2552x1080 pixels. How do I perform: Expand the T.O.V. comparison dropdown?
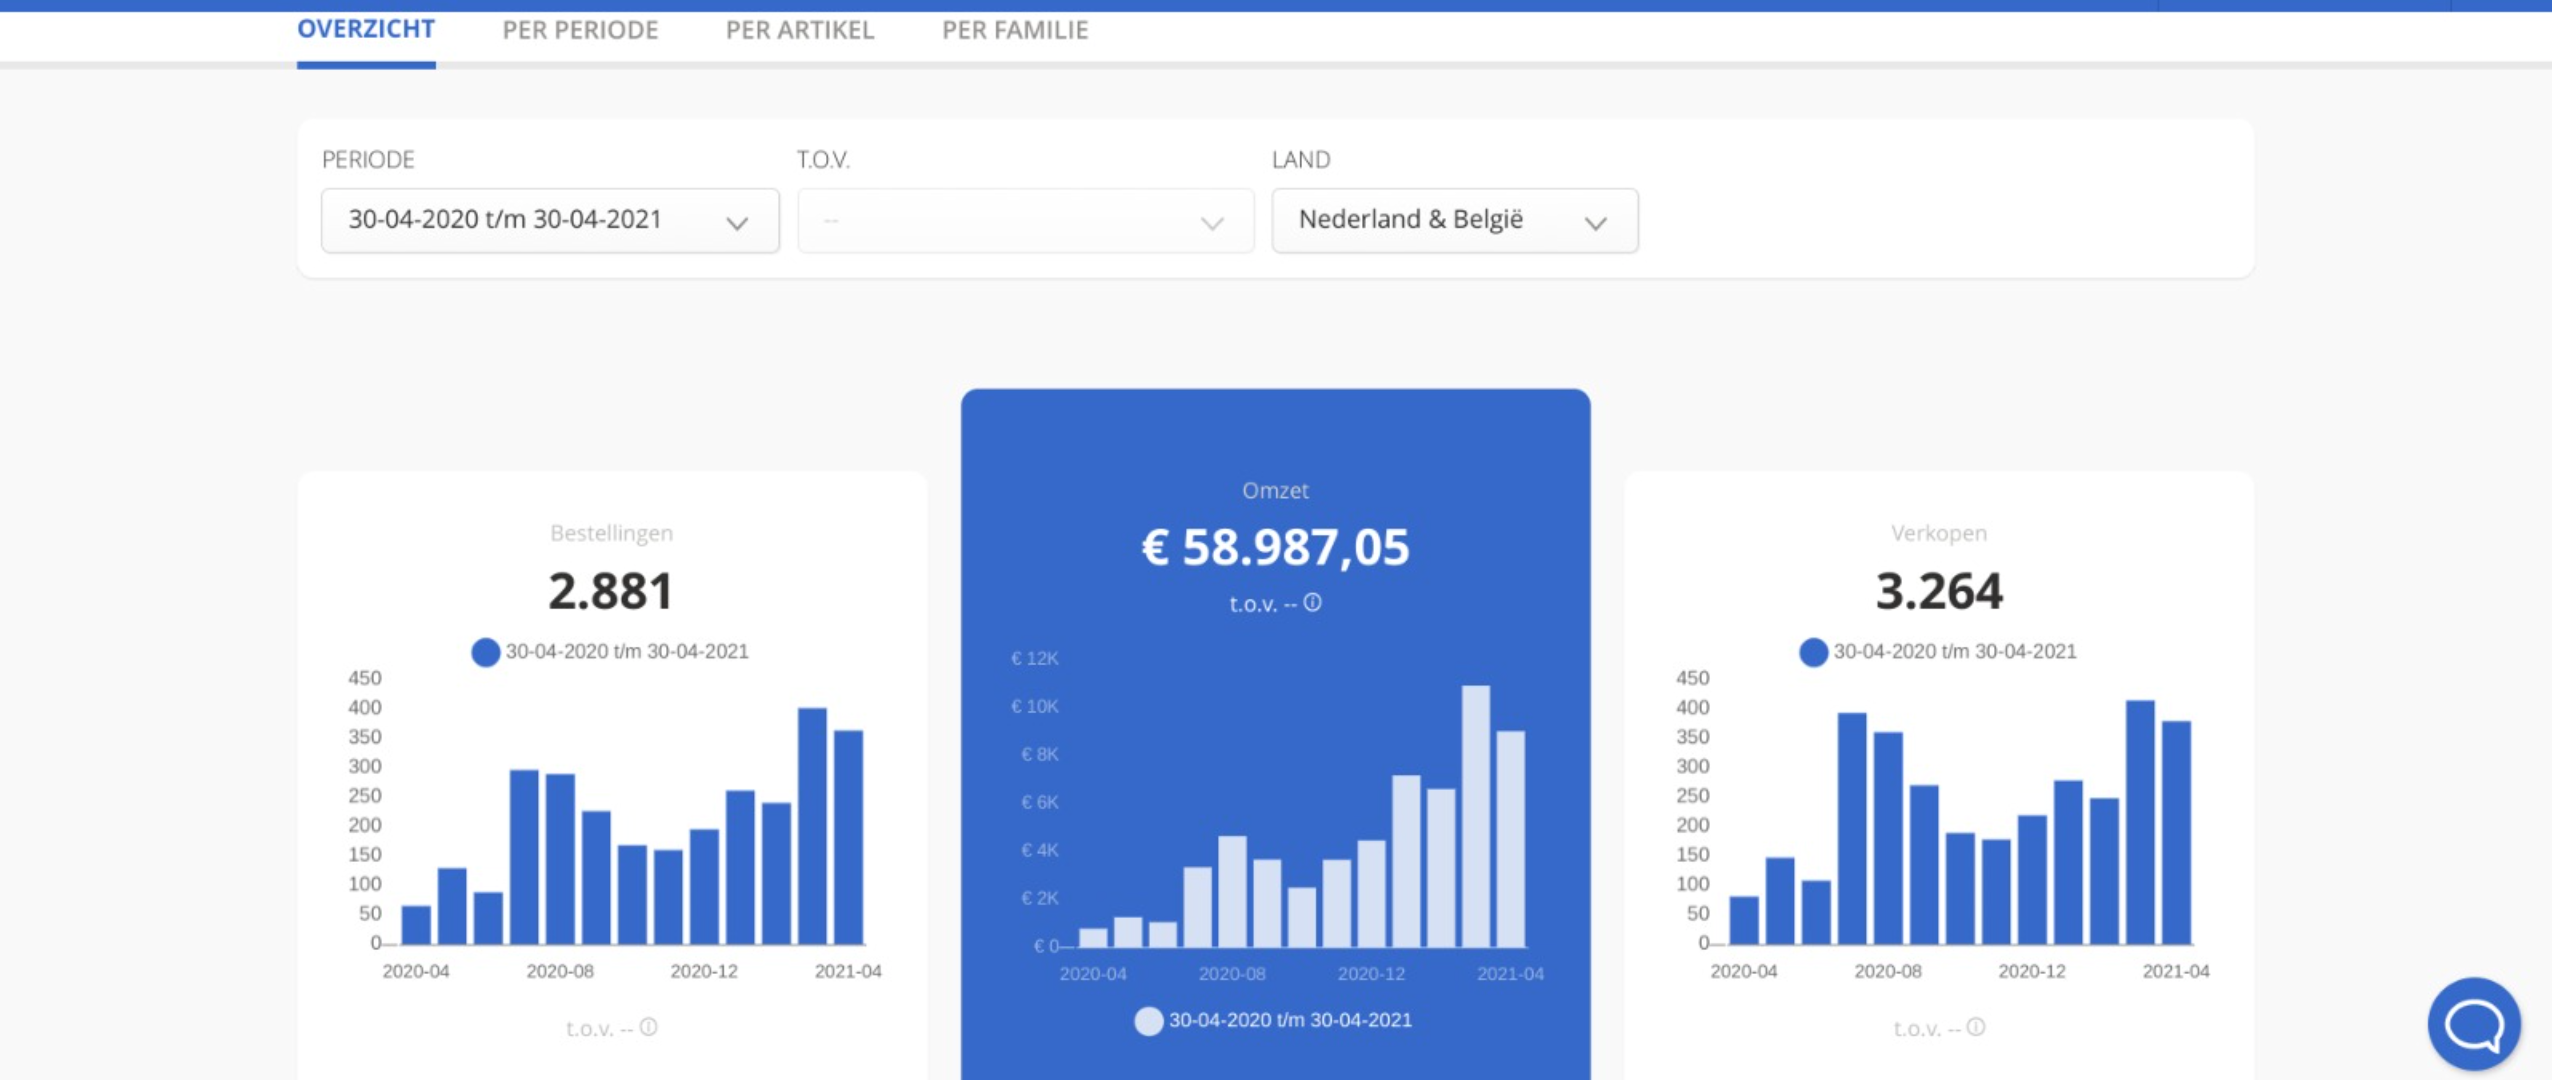click(x=1025, y=220)
